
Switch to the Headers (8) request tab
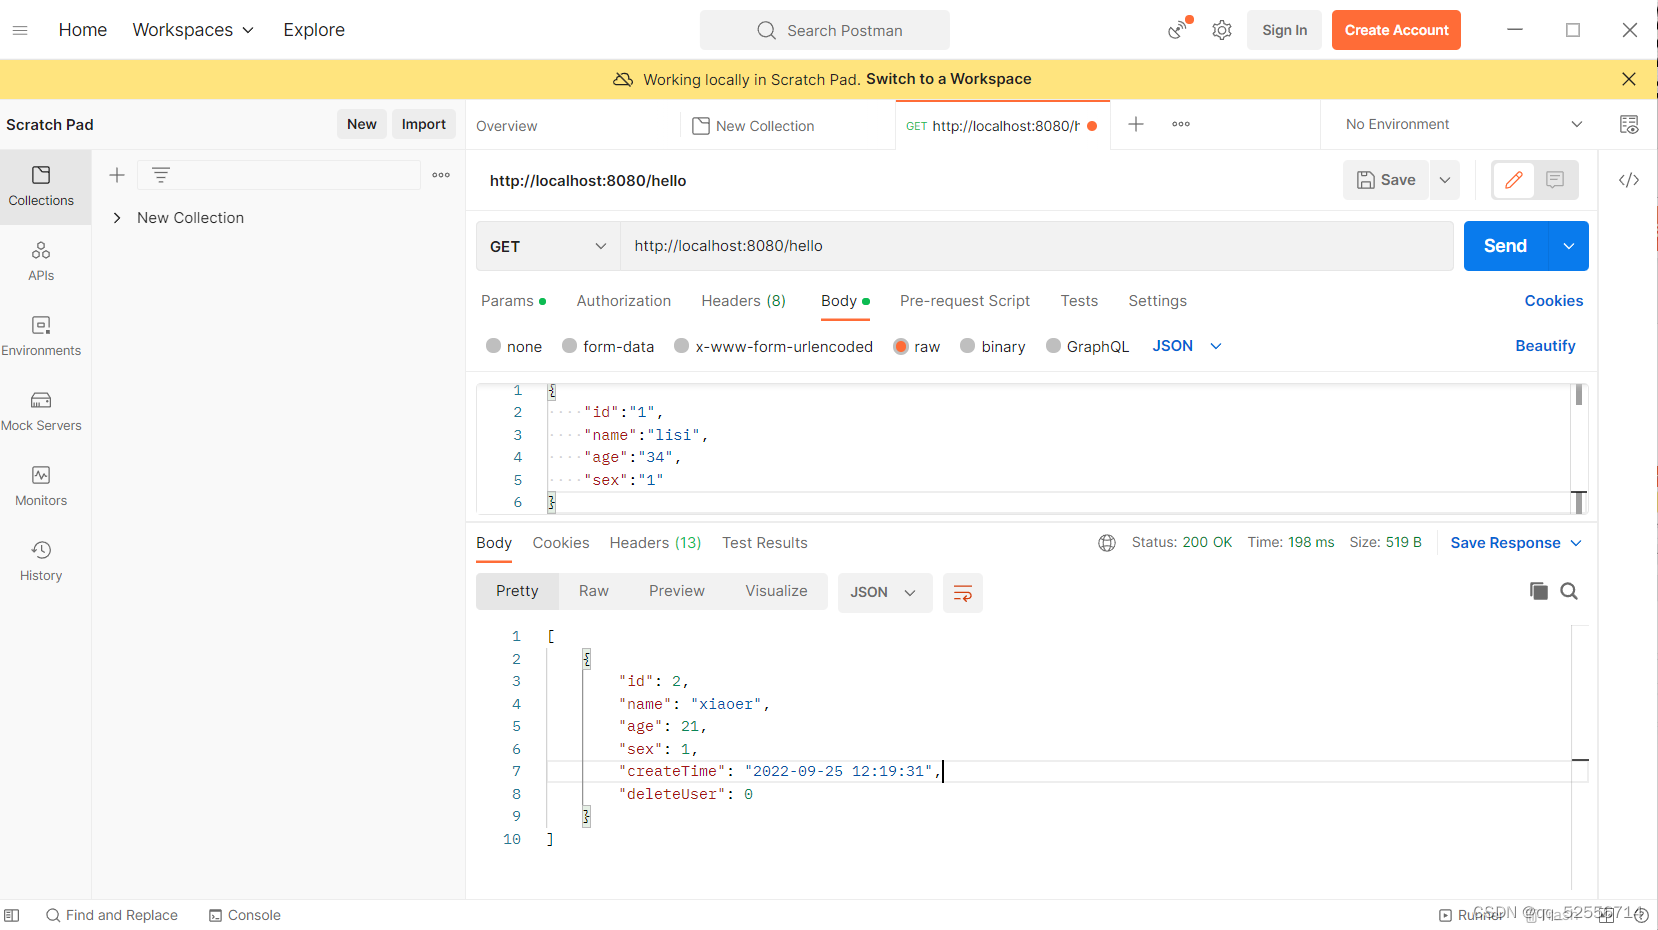point(743,301)
